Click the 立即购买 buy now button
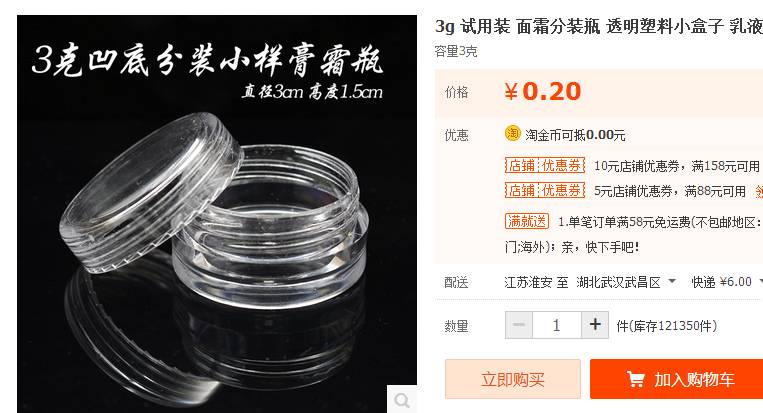 click(x=513, y=379)
